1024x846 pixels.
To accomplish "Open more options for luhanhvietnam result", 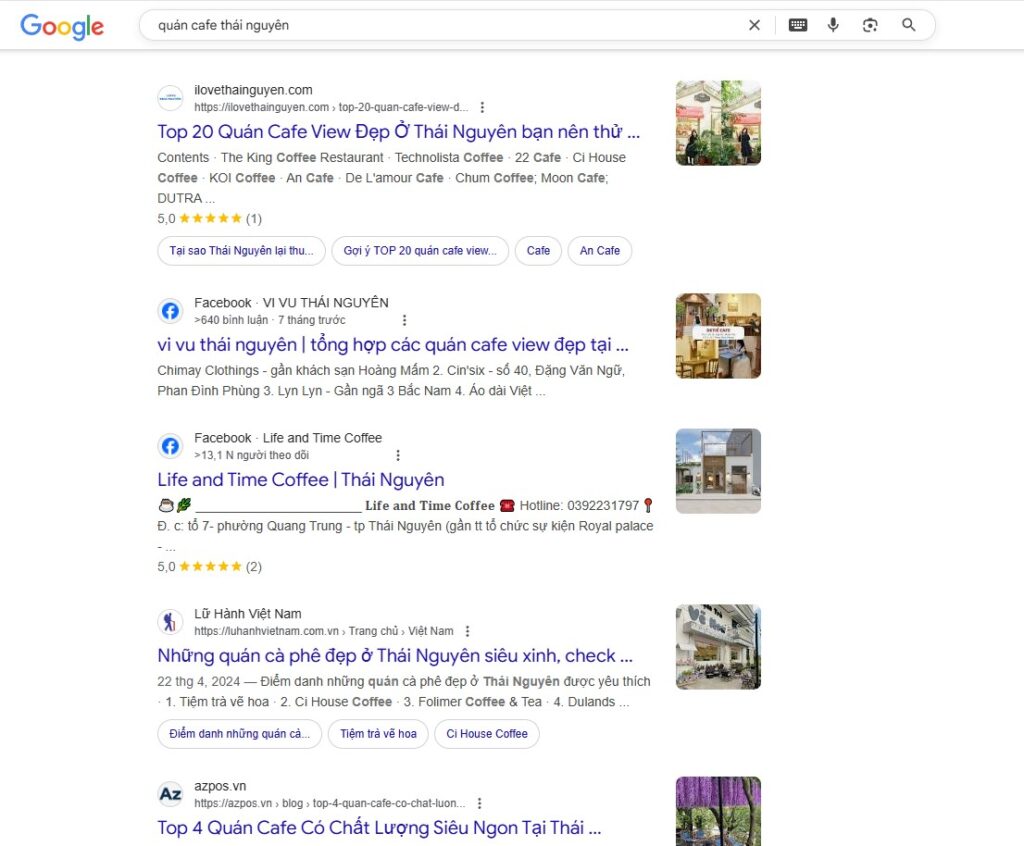I will (467, 631).
